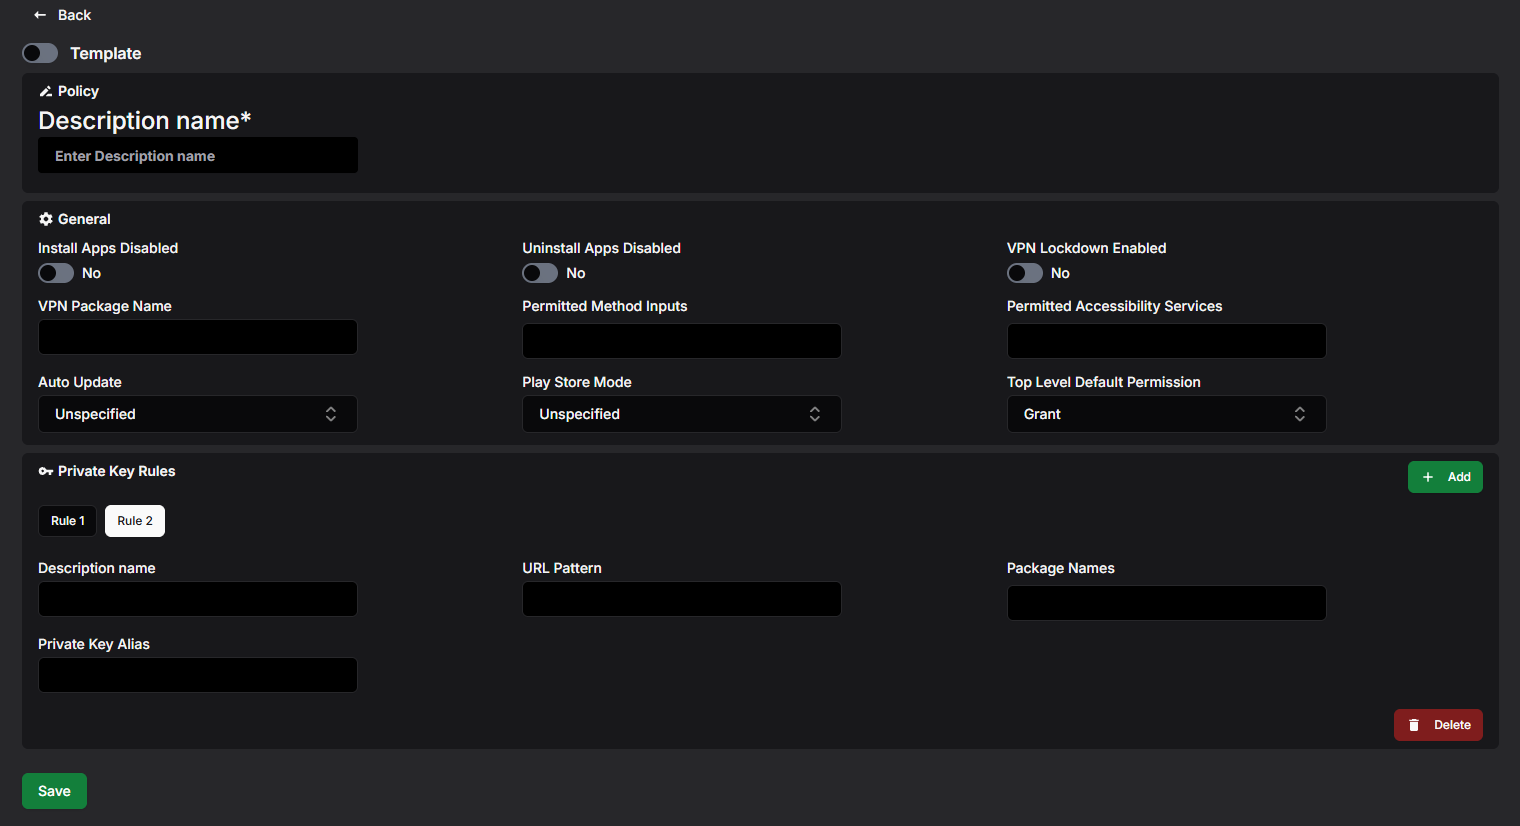Click the Permitted Method Inputs field
Viewport: 1520px width, 826px height.
682,341
